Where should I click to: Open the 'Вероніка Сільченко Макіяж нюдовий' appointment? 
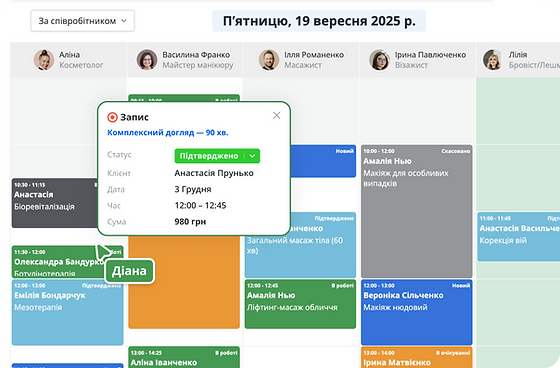point(416,313)
